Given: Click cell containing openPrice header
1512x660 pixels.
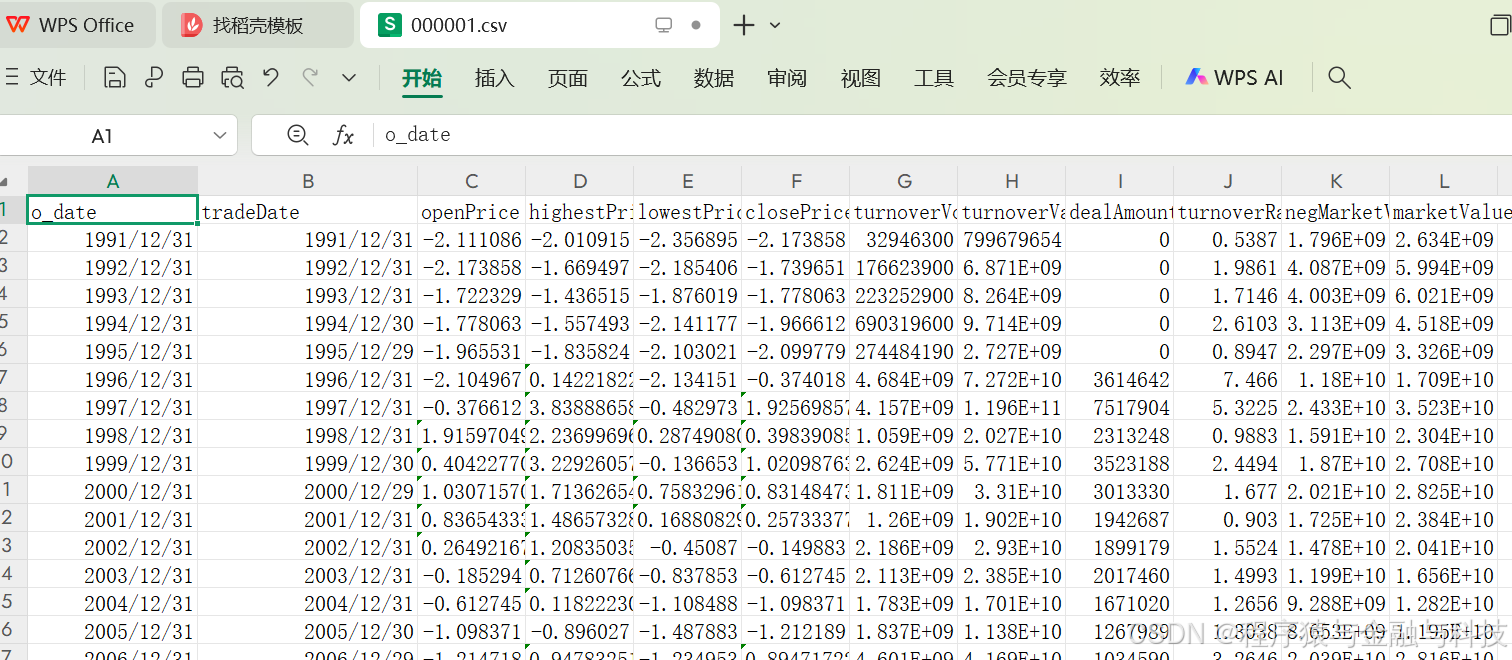Looking at the screenshot, I should point(472,211).
